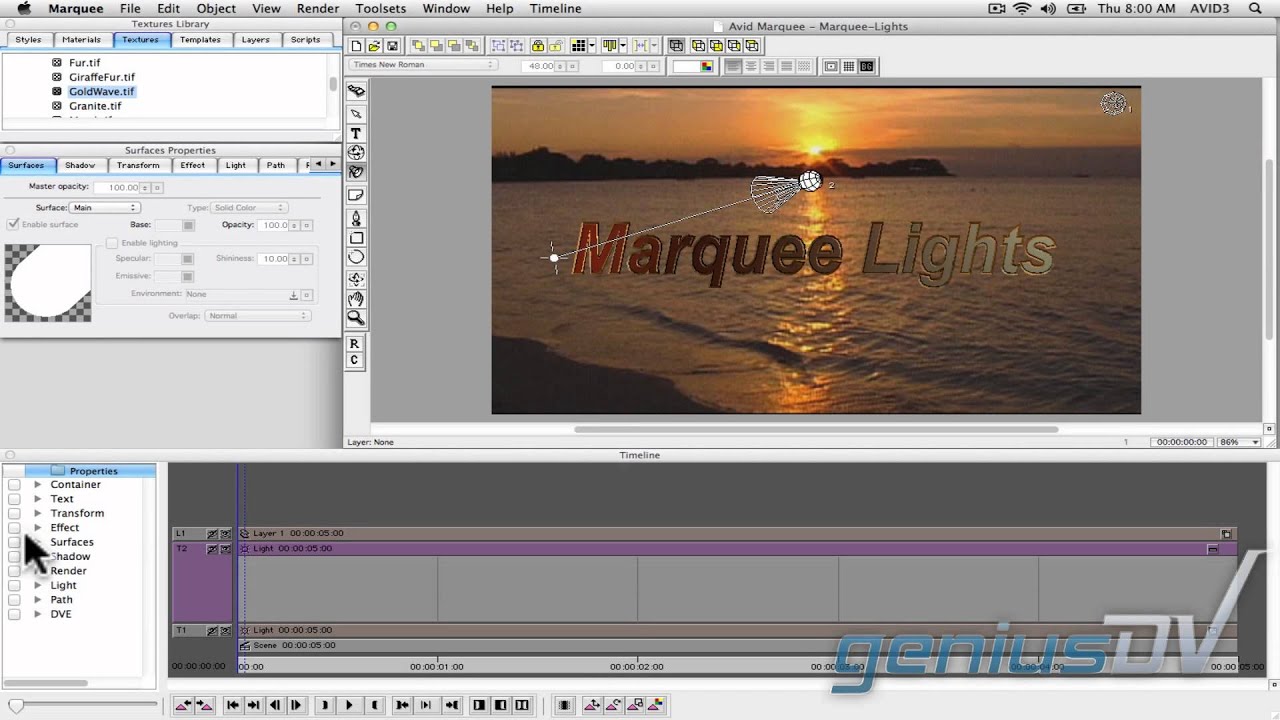Select GoldWave.tif in textures list
Image resolution: width=1280 pixels, height=720 pixels.
(x=101, y=91)
